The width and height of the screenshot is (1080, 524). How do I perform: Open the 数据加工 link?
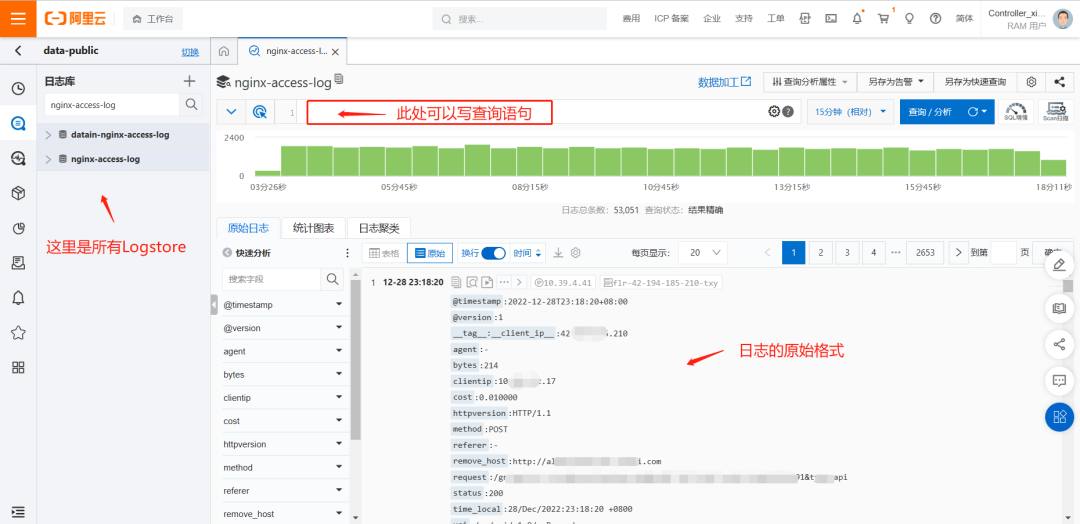point(725,82)
